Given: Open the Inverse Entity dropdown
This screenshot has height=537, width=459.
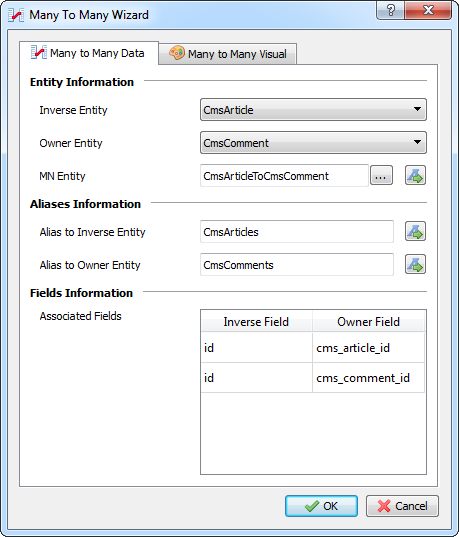Looking at the screenshot, I should [313, 110].
